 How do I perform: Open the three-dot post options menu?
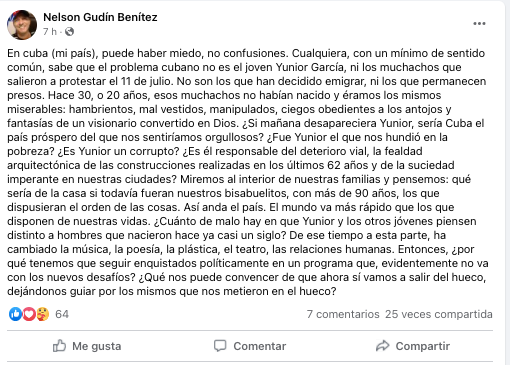point(479,23)
